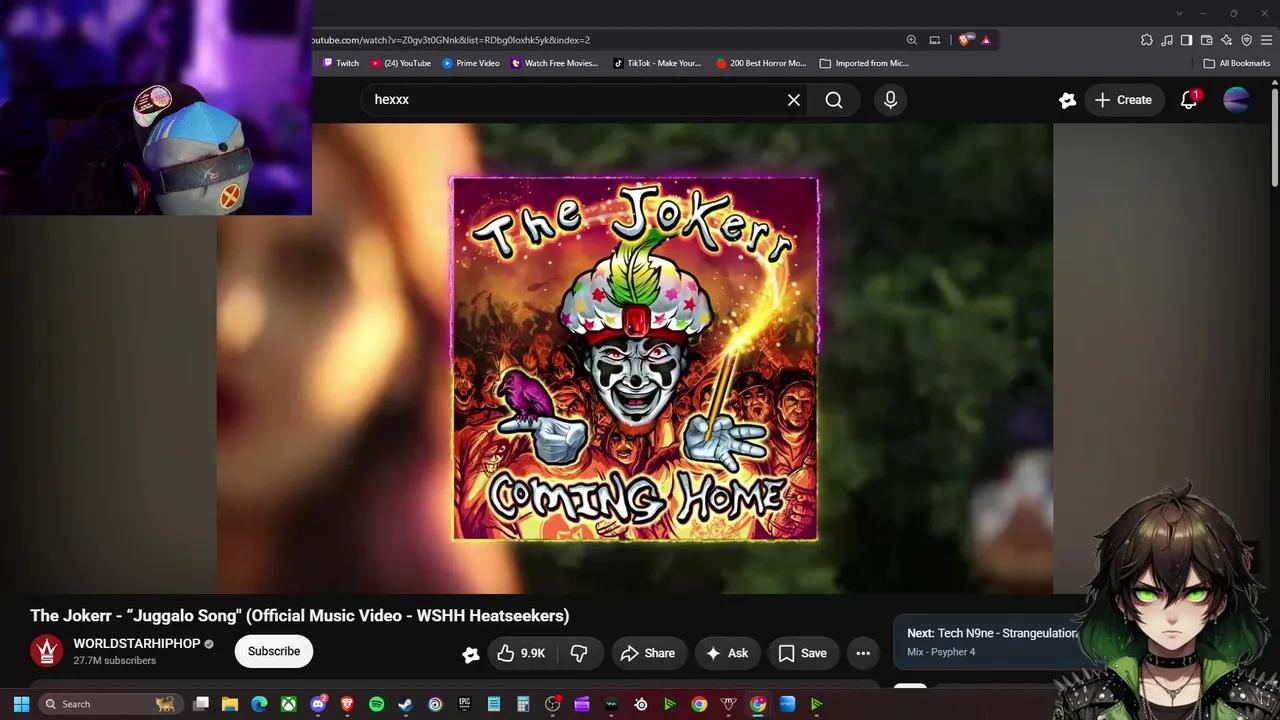Image resolution: width=1280 pixels, height=720 pixels.
Task: Open the YouTube account avatar menu
Action: pos(1236,100)
